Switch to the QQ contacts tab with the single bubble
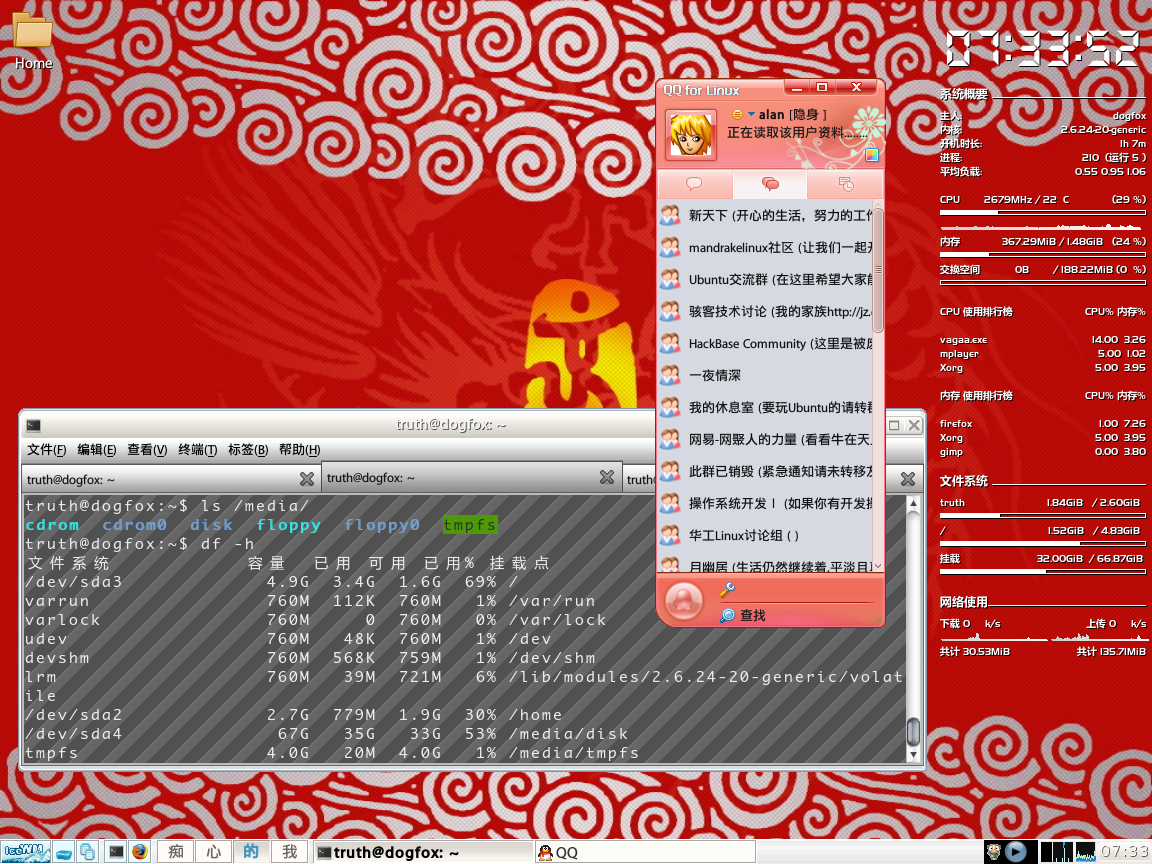1152x864 pixels. [x=694, y=184]
